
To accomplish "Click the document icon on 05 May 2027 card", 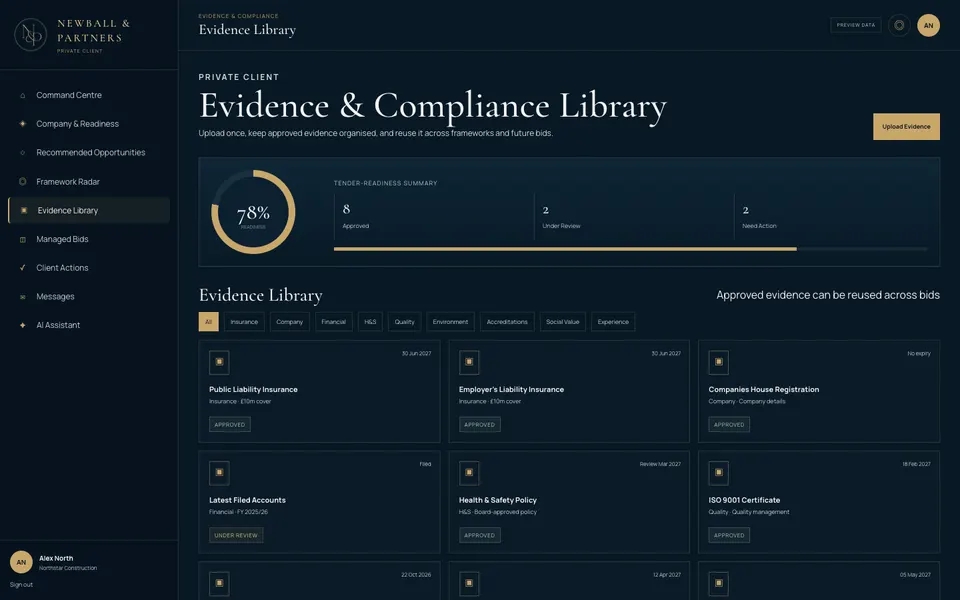I will [x=719, y=583].
